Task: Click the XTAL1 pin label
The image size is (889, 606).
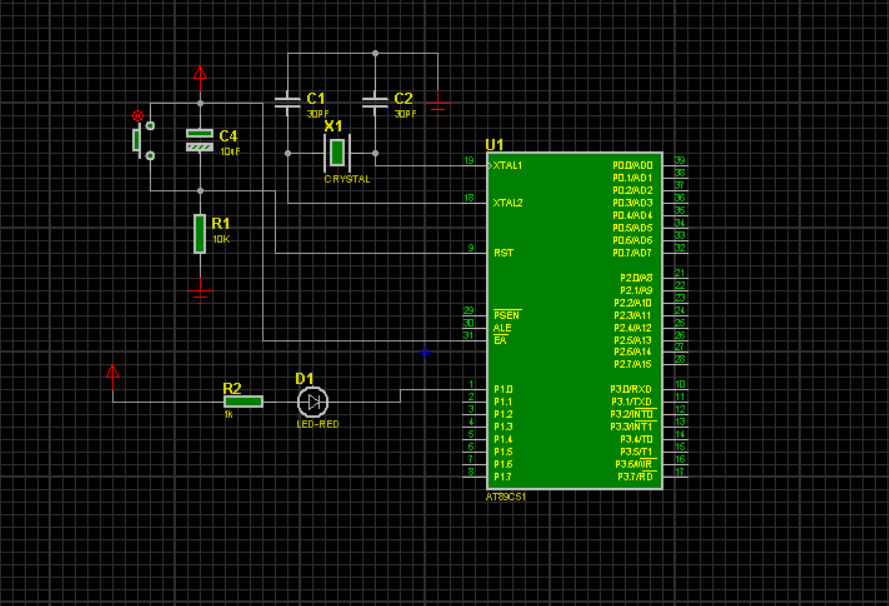Action: tap(507, 166)
